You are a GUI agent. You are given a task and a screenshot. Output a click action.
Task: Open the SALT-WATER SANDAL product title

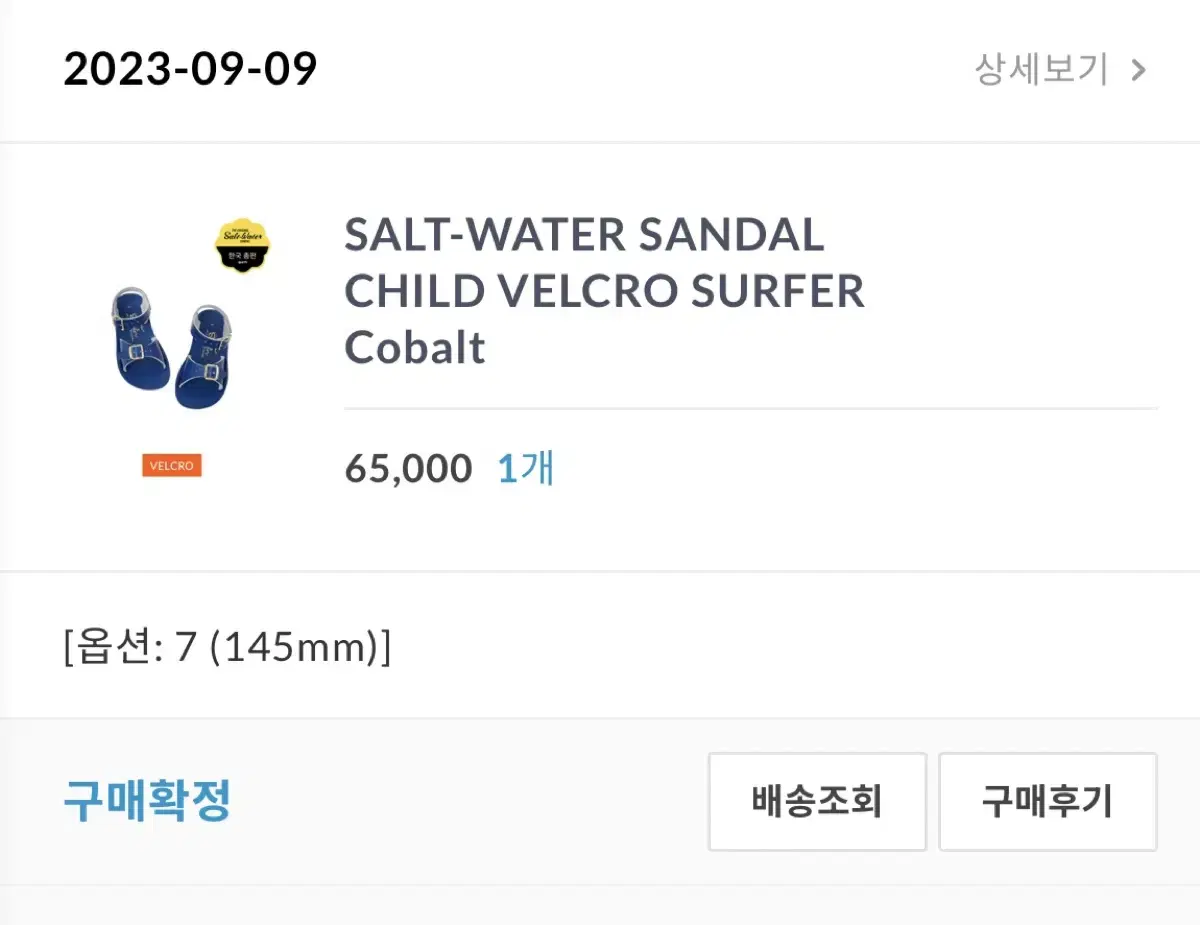pyautogui.click(x=585, y=236)
